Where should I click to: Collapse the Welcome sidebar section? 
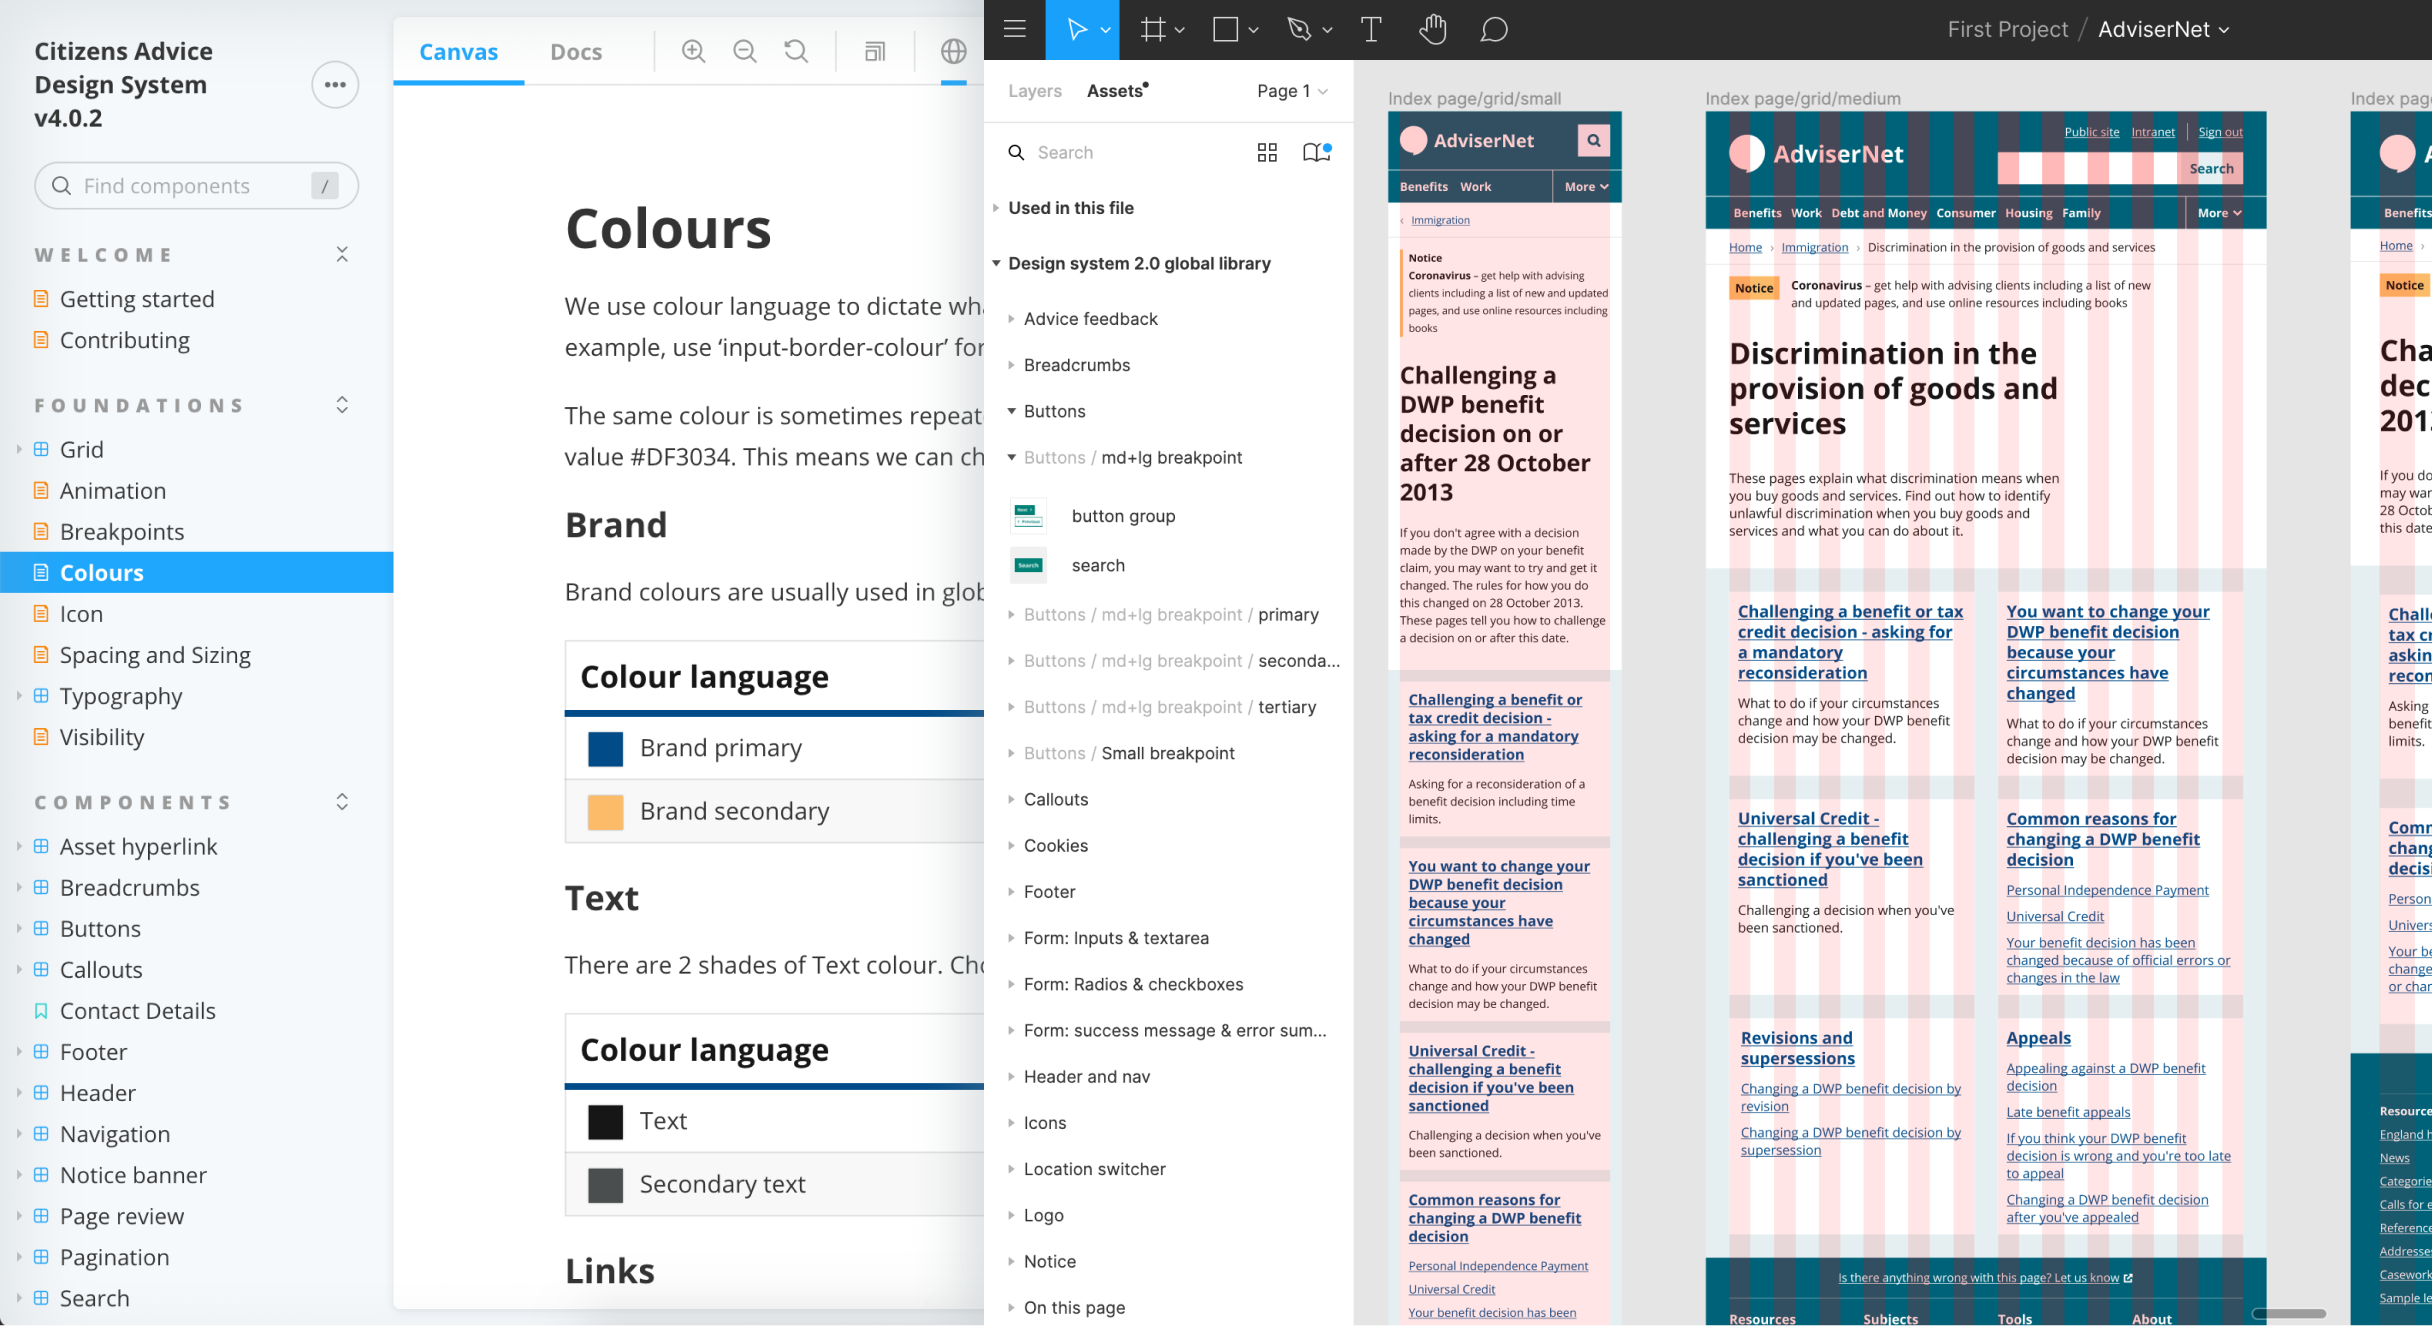[342, 254]
